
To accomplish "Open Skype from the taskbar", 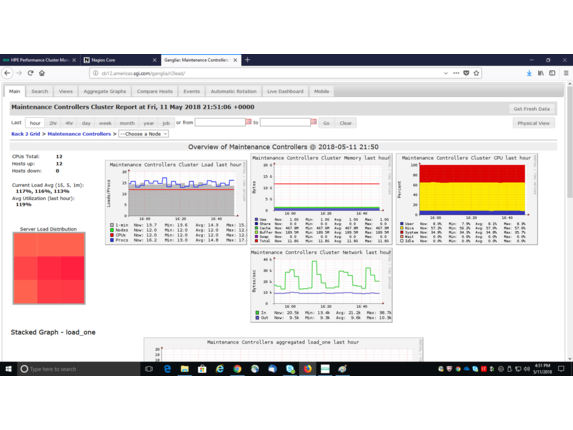I will point(290,369).
